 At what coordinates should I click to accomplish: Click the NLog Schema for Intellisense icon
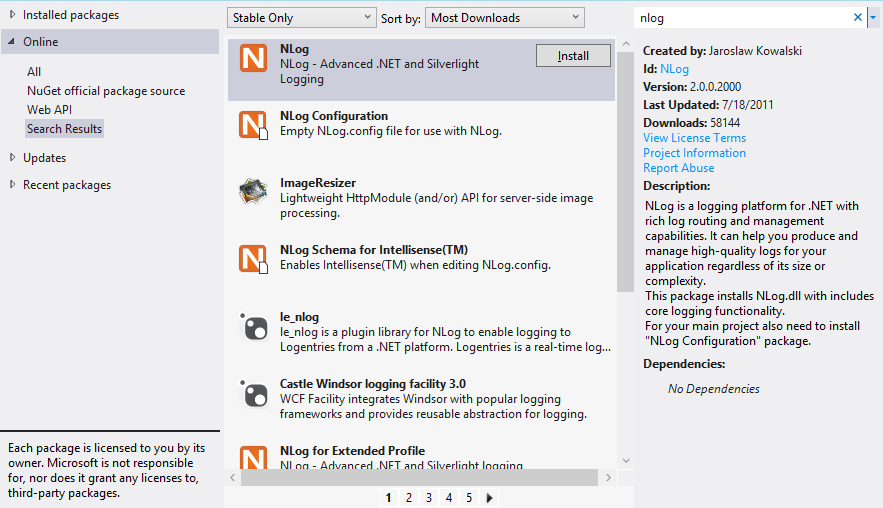(x=253, y=259)
